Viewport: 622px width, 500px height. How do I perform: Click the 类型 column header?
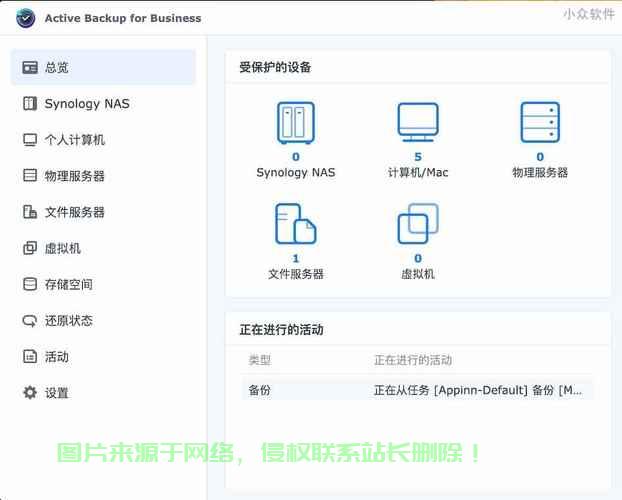click(x=259, y=360)
